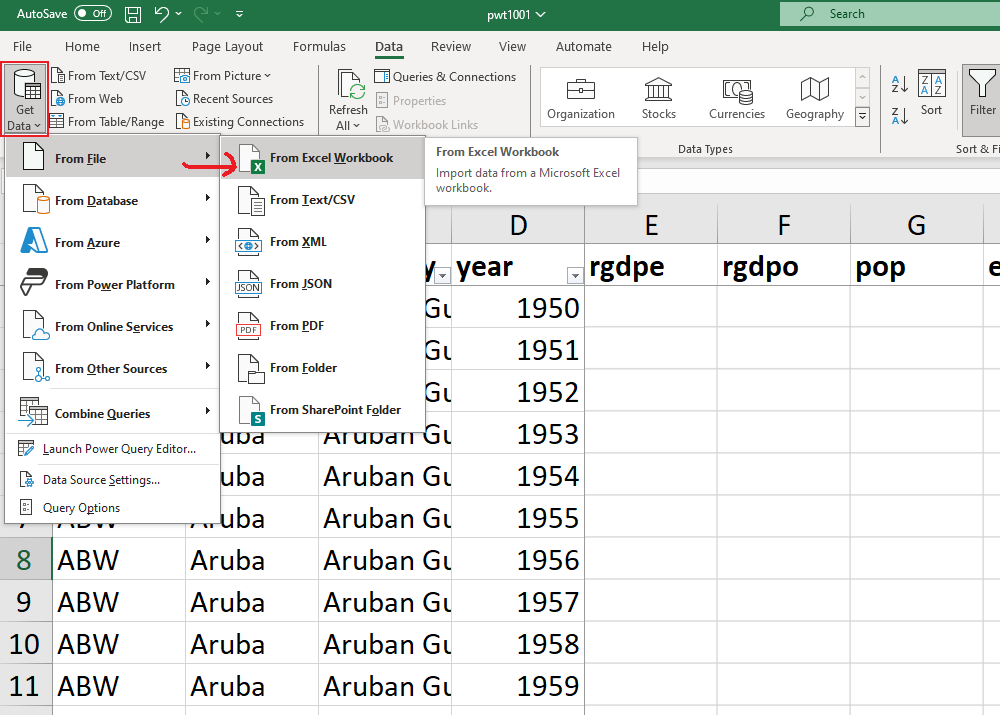1000x715 pixels.
Task: Open Queries & Connections pane
Action: [x=445, y=77]
